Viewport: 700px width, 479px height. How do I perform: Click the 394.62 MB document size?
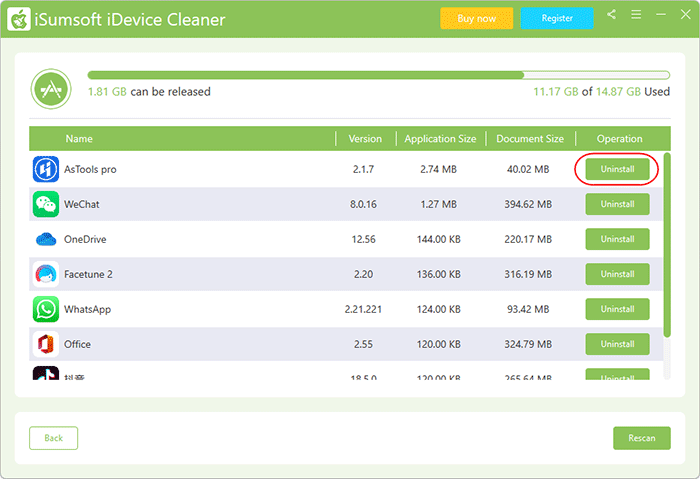[528, 204]
